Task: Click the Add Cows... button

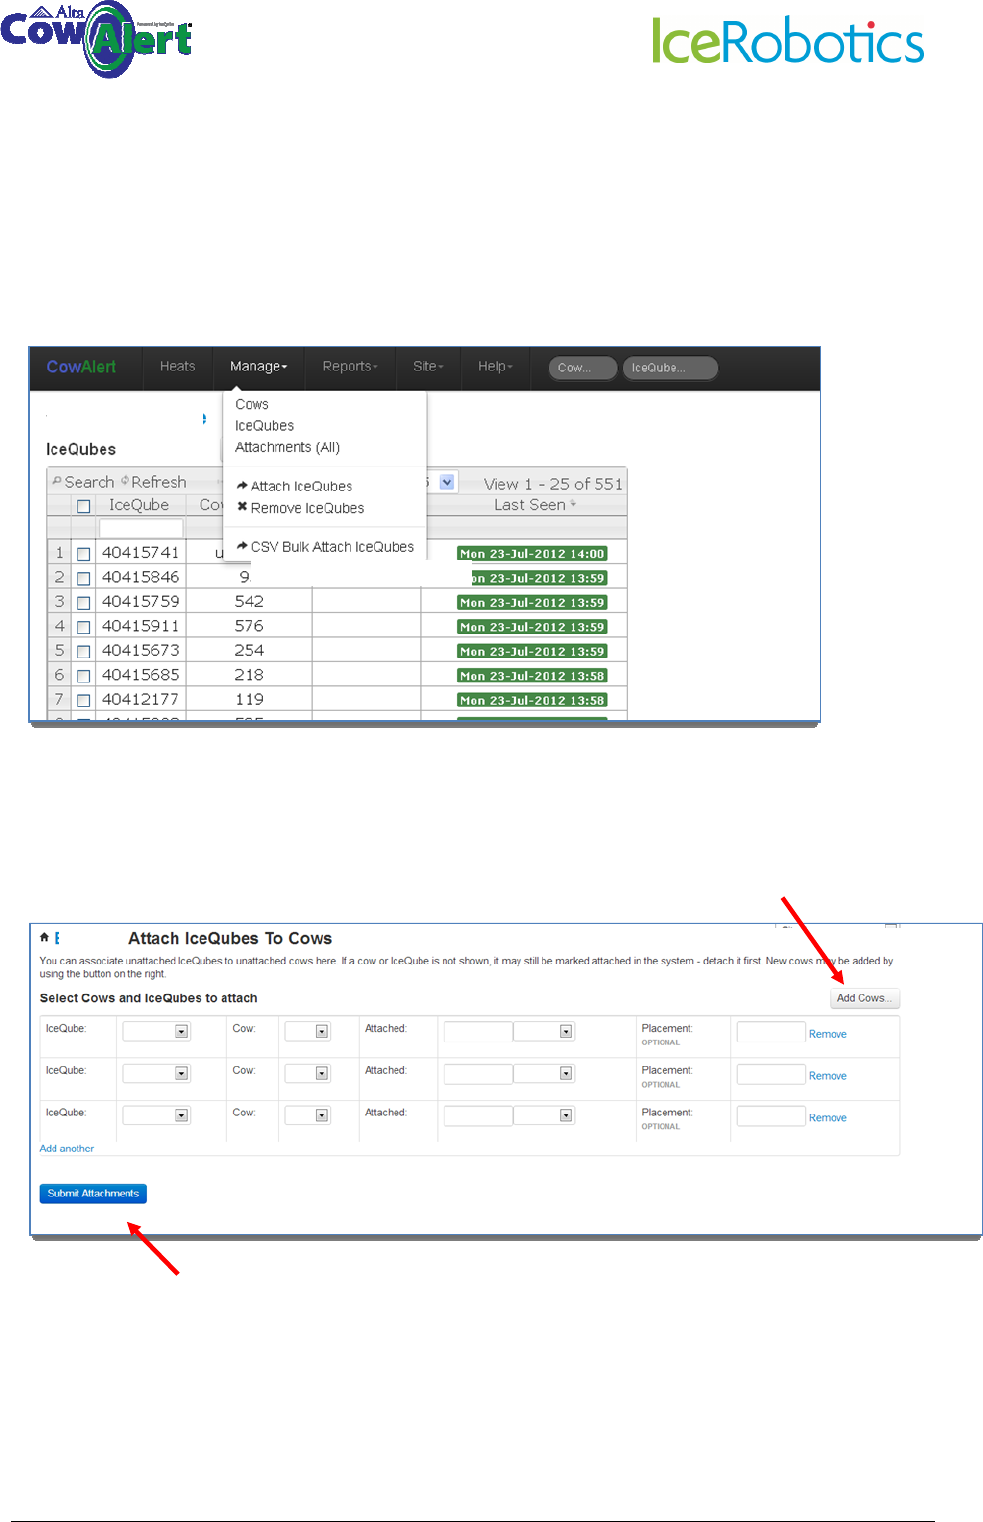Action: [x=865, y=998]
